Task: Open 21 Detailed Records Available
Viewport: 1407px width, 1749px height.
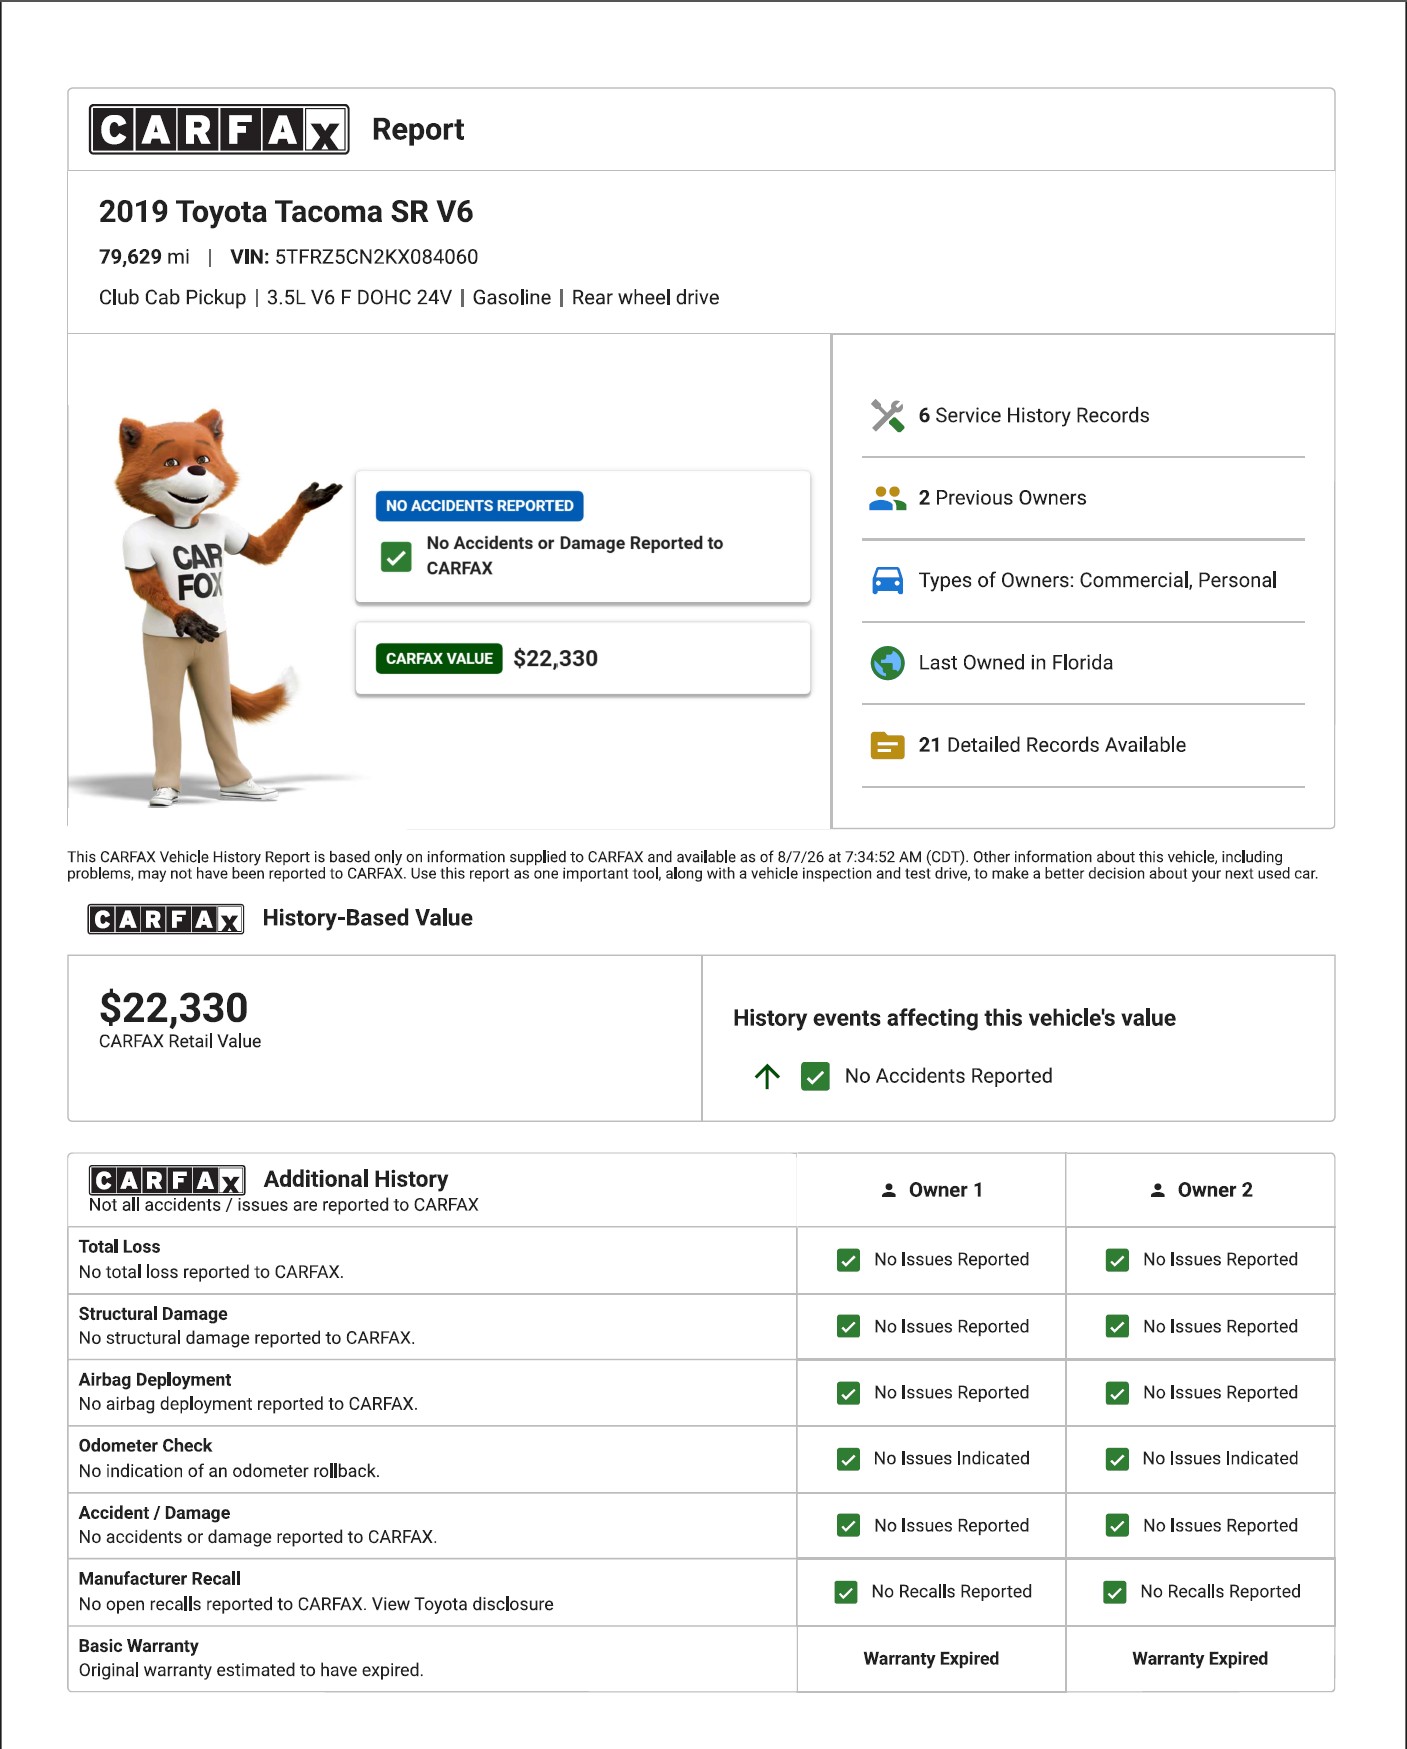Action: click(1052, 745)
